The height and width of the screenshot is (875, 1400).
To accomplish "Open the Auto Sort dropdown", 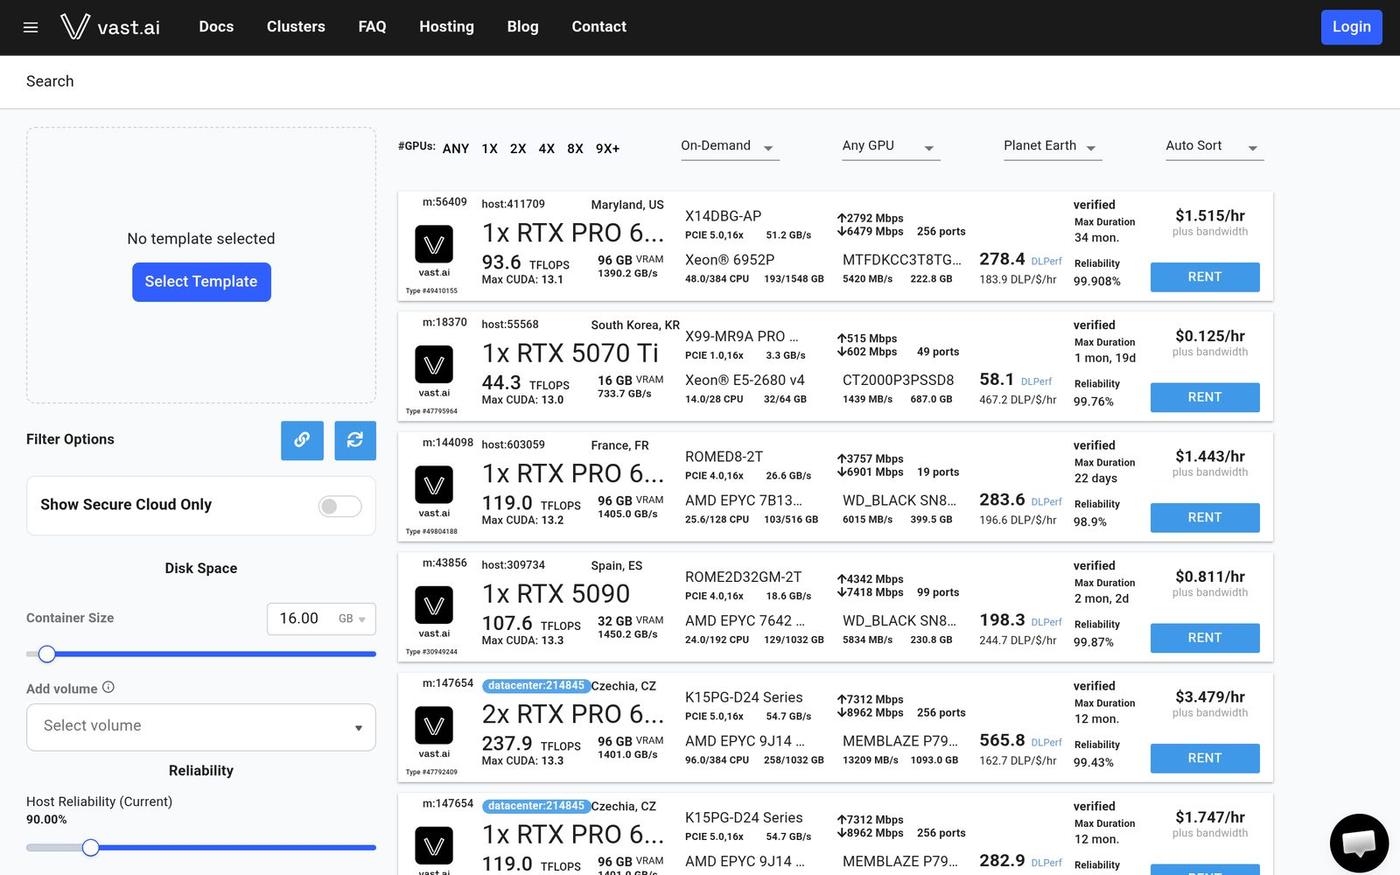I will point(1214,146).
